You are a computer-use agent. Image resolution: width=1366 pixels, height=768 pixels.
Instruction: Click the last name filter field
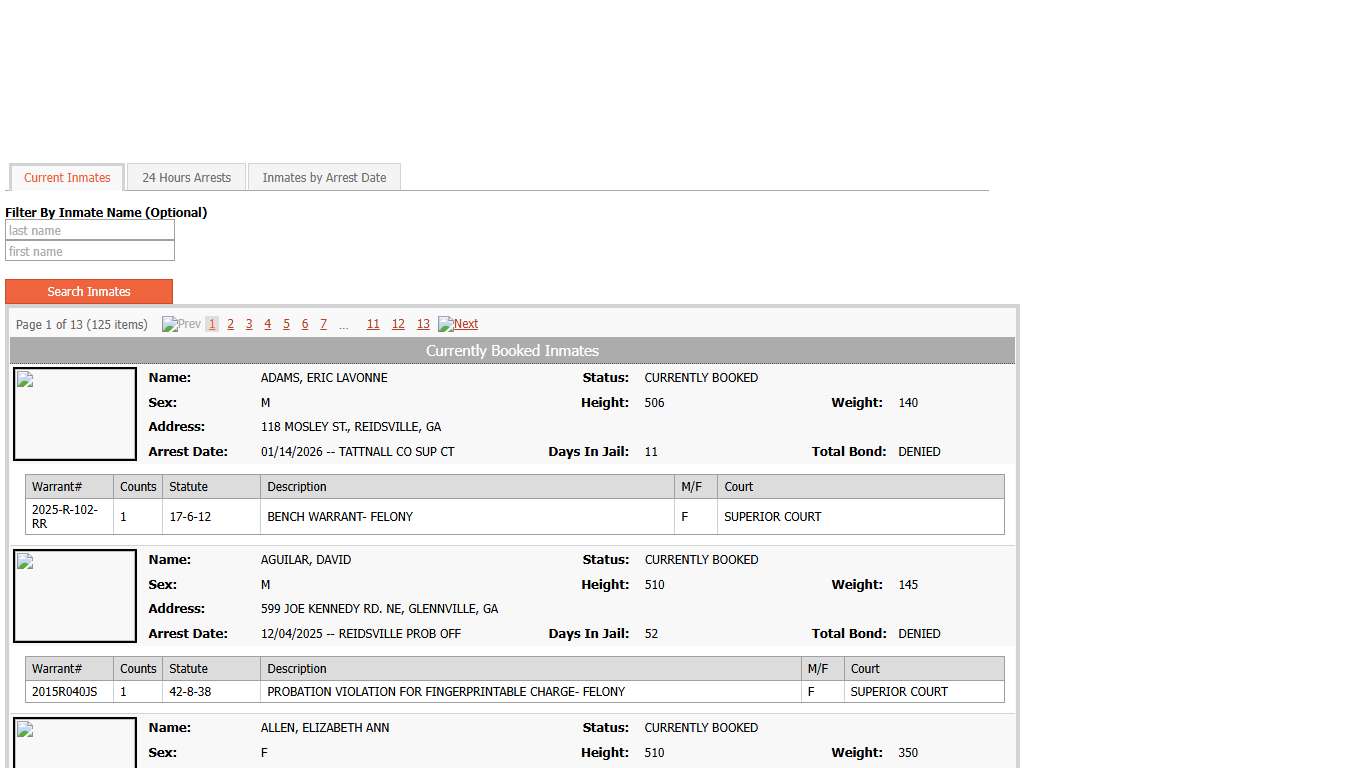click(90, 231)
